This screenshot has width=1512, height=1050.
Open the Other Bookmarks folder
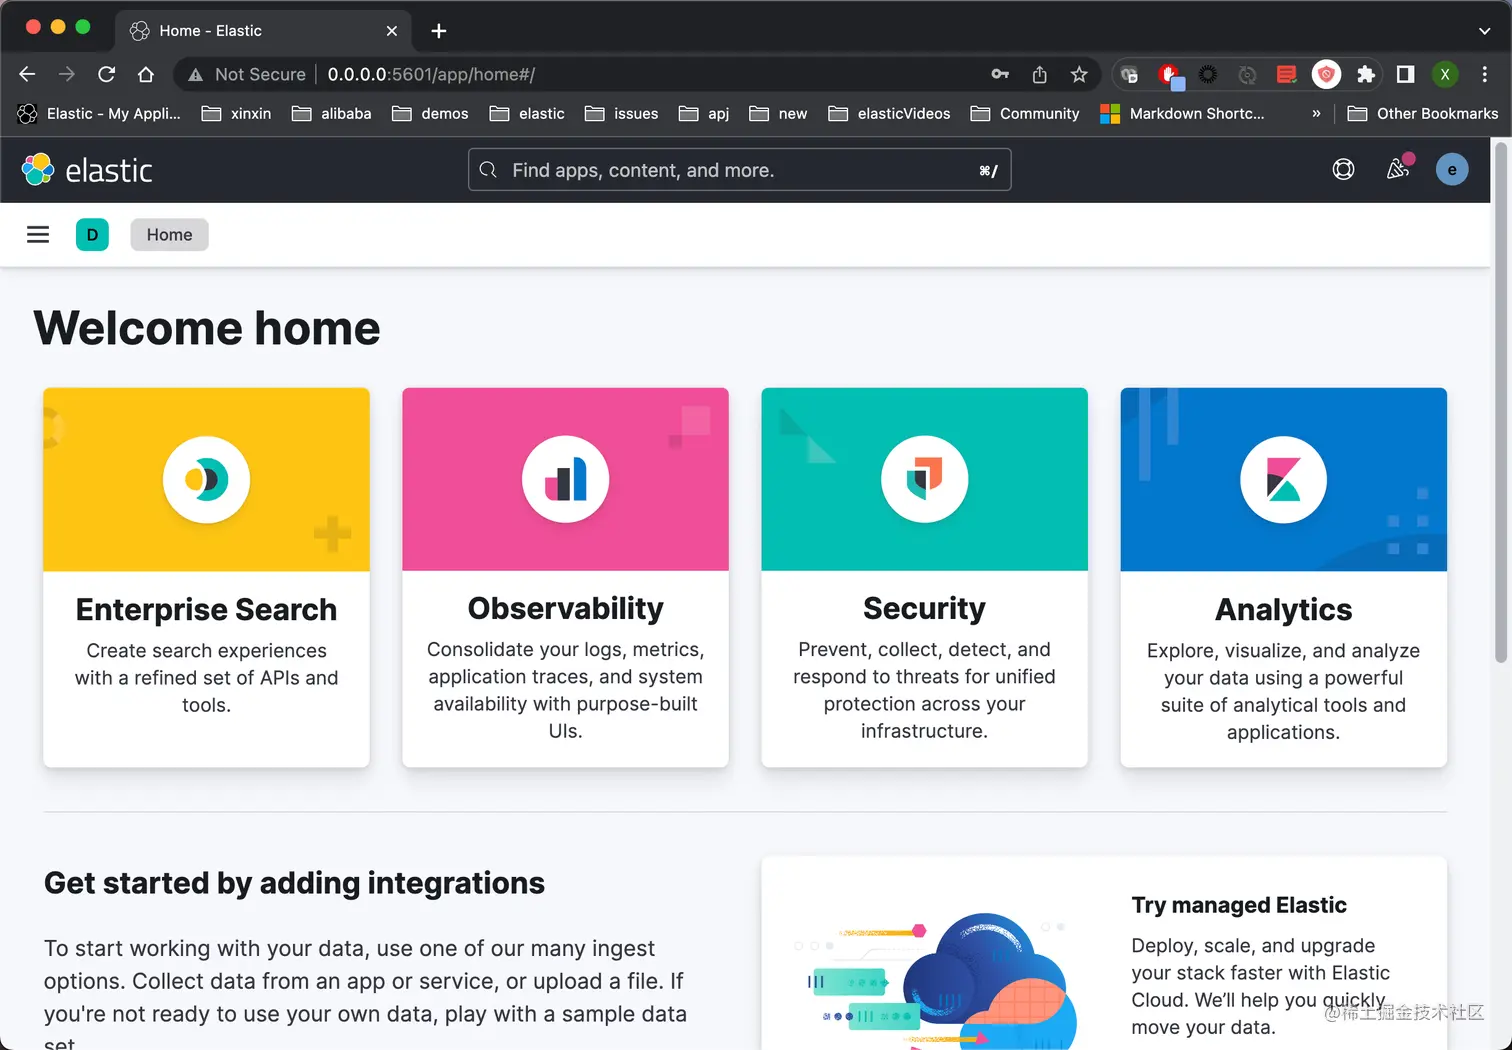1422,114
